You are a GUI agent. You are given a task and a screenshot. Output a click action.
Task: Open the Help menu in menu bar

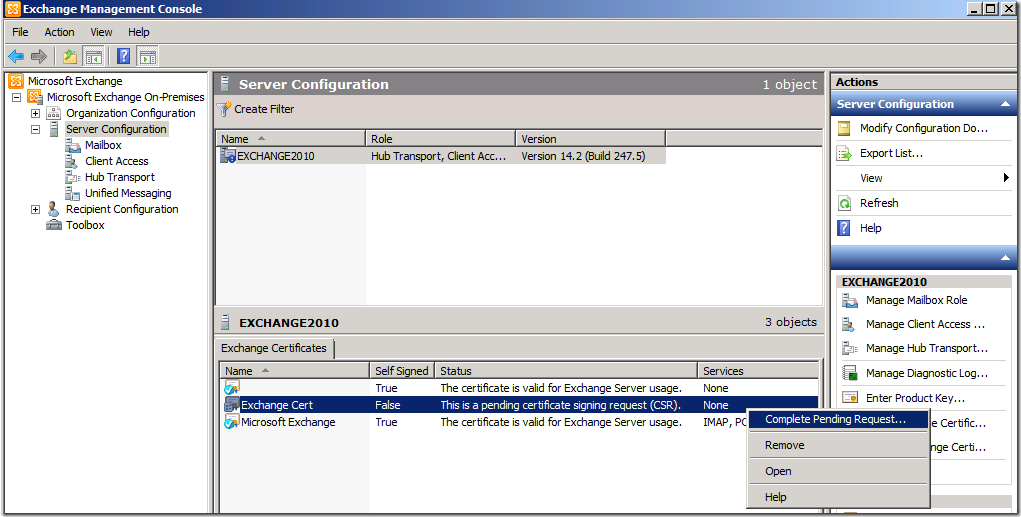coord(139,32)
